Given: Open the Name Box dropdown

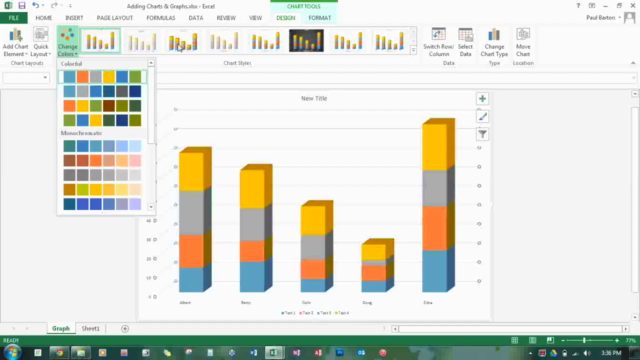Looking at the screenshot, I should pyautogui.click(x=45, y=78).
